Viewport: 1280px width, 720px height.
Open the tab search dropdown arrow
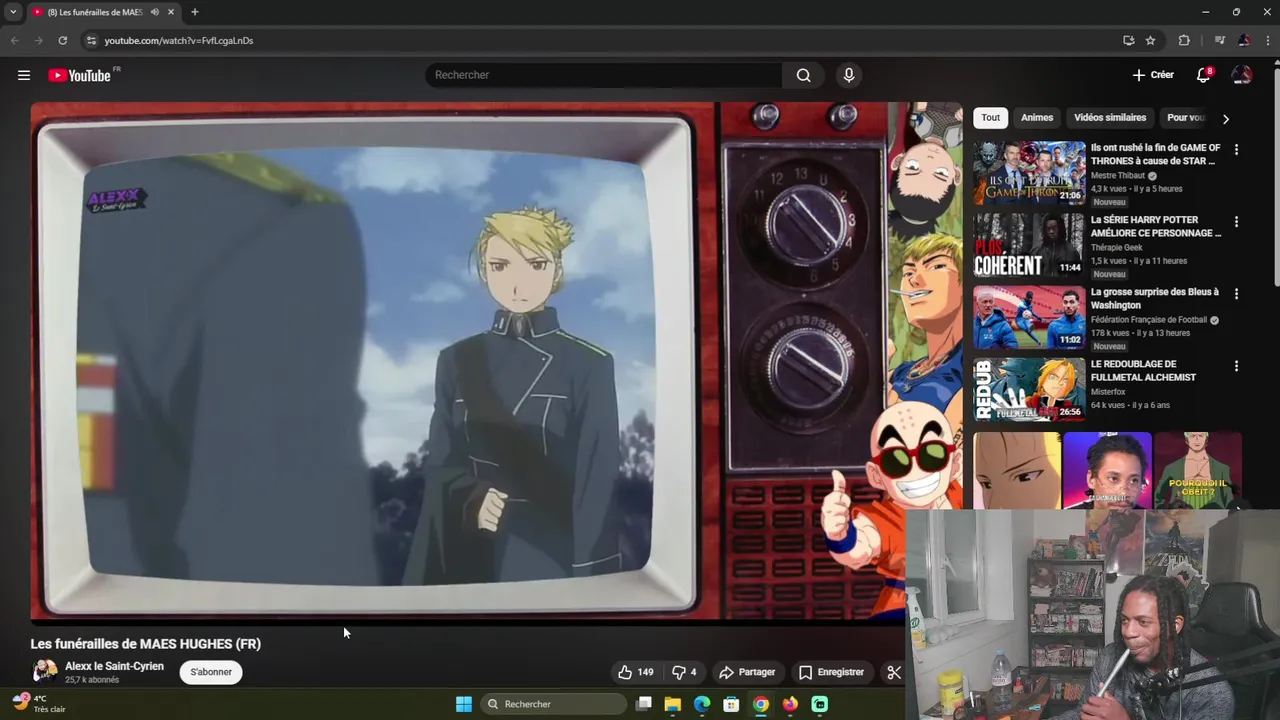pos(13,12)
